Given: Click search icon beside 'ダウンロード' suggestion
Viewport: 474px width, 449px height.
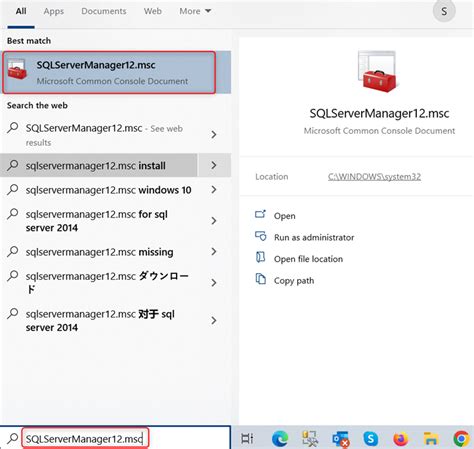Looking at the screenshot, I should (13, 276).
